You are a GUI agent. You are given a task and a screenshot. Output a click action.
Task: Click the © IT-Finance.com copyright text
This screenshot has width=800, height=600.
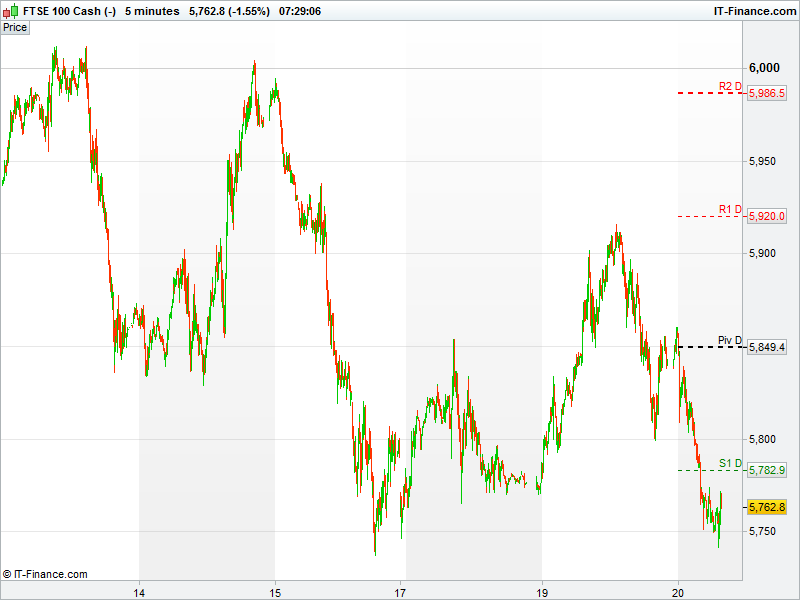pyautogui.click(x=45, y=574)
